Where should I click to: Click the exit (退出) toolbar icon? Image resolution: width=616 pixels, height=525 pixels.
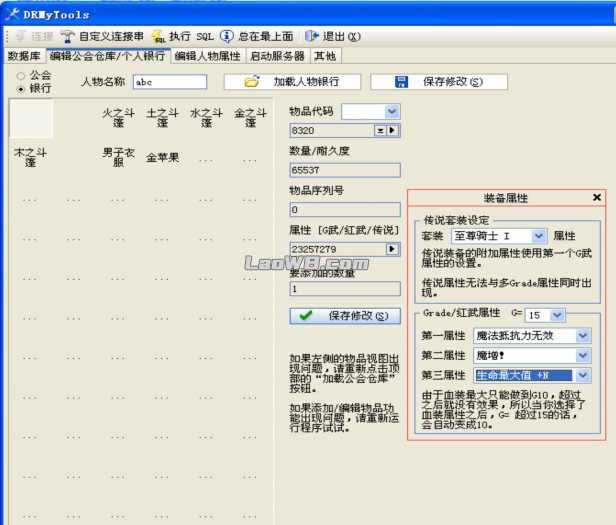(x=313, y=36)
